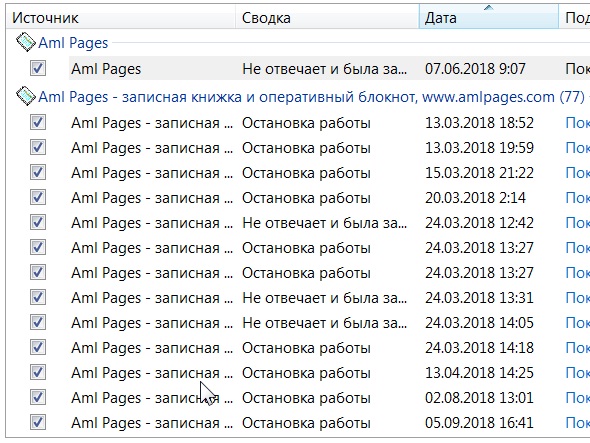Viewport: 590px width, 443px height.
Task: Open details link for 05.09.2018 16:41 row
Action: [x=578, y=423]
